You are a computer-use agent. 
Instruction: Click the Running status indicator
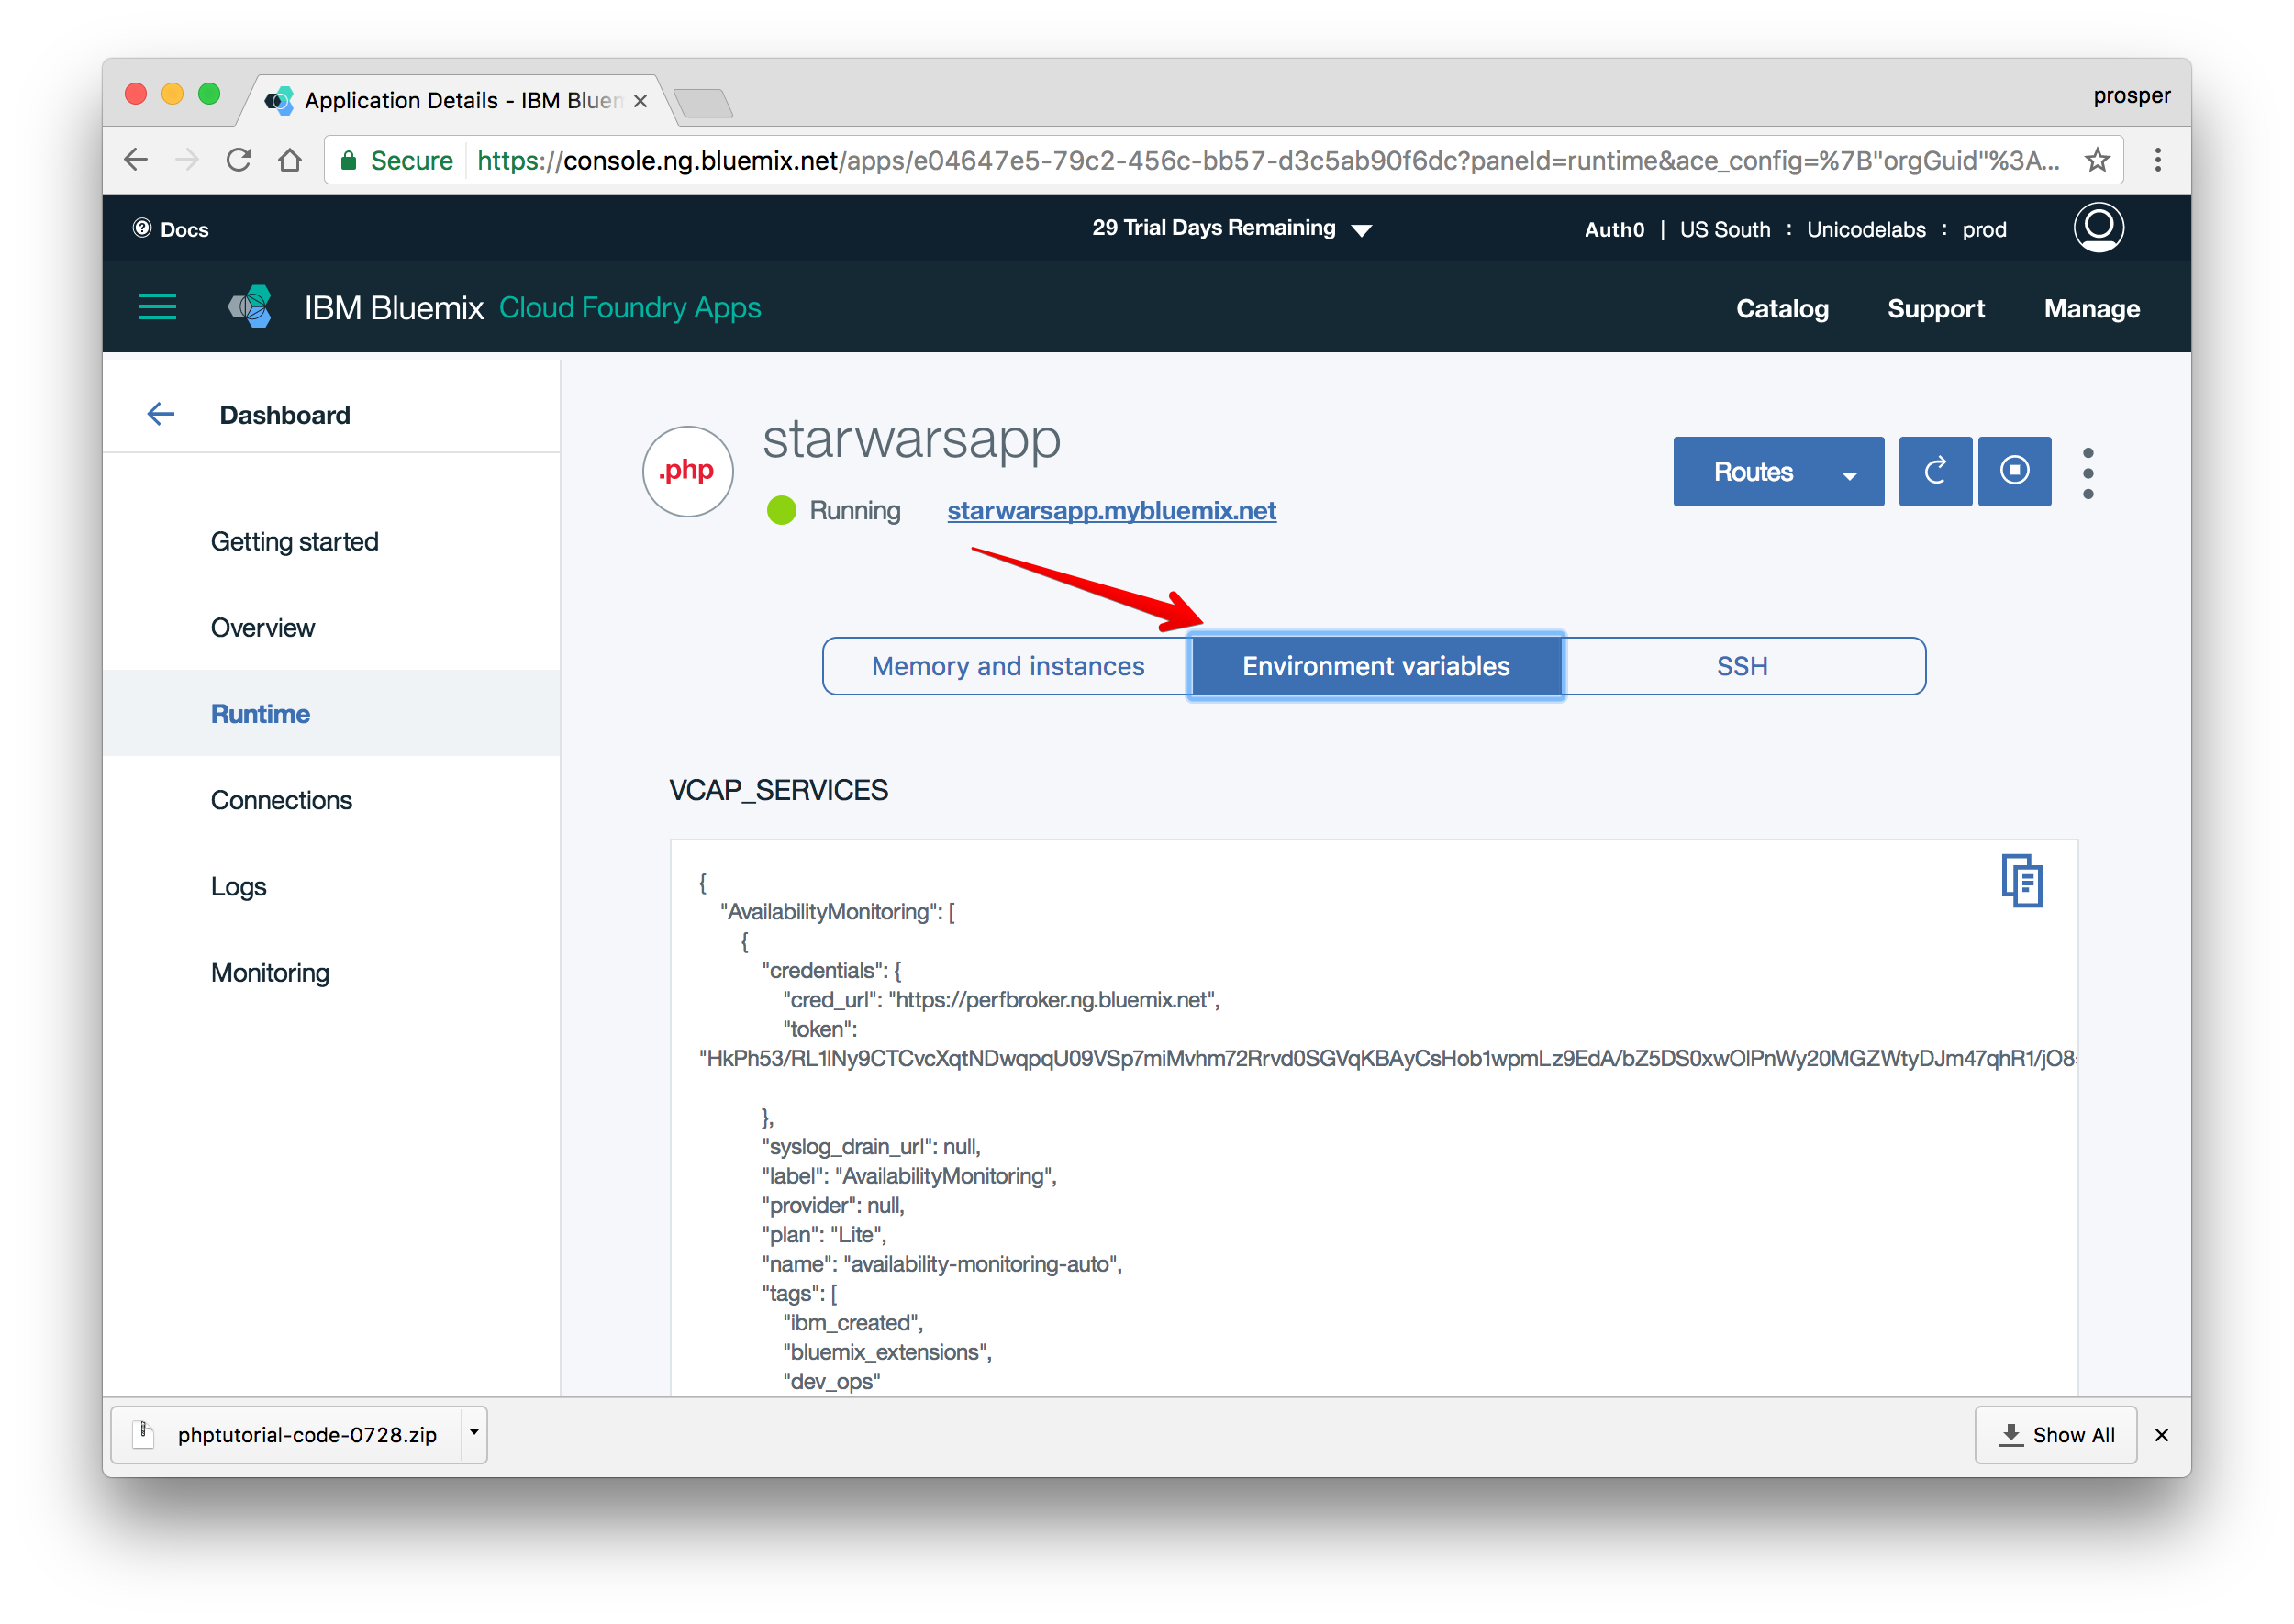[834, 510]
